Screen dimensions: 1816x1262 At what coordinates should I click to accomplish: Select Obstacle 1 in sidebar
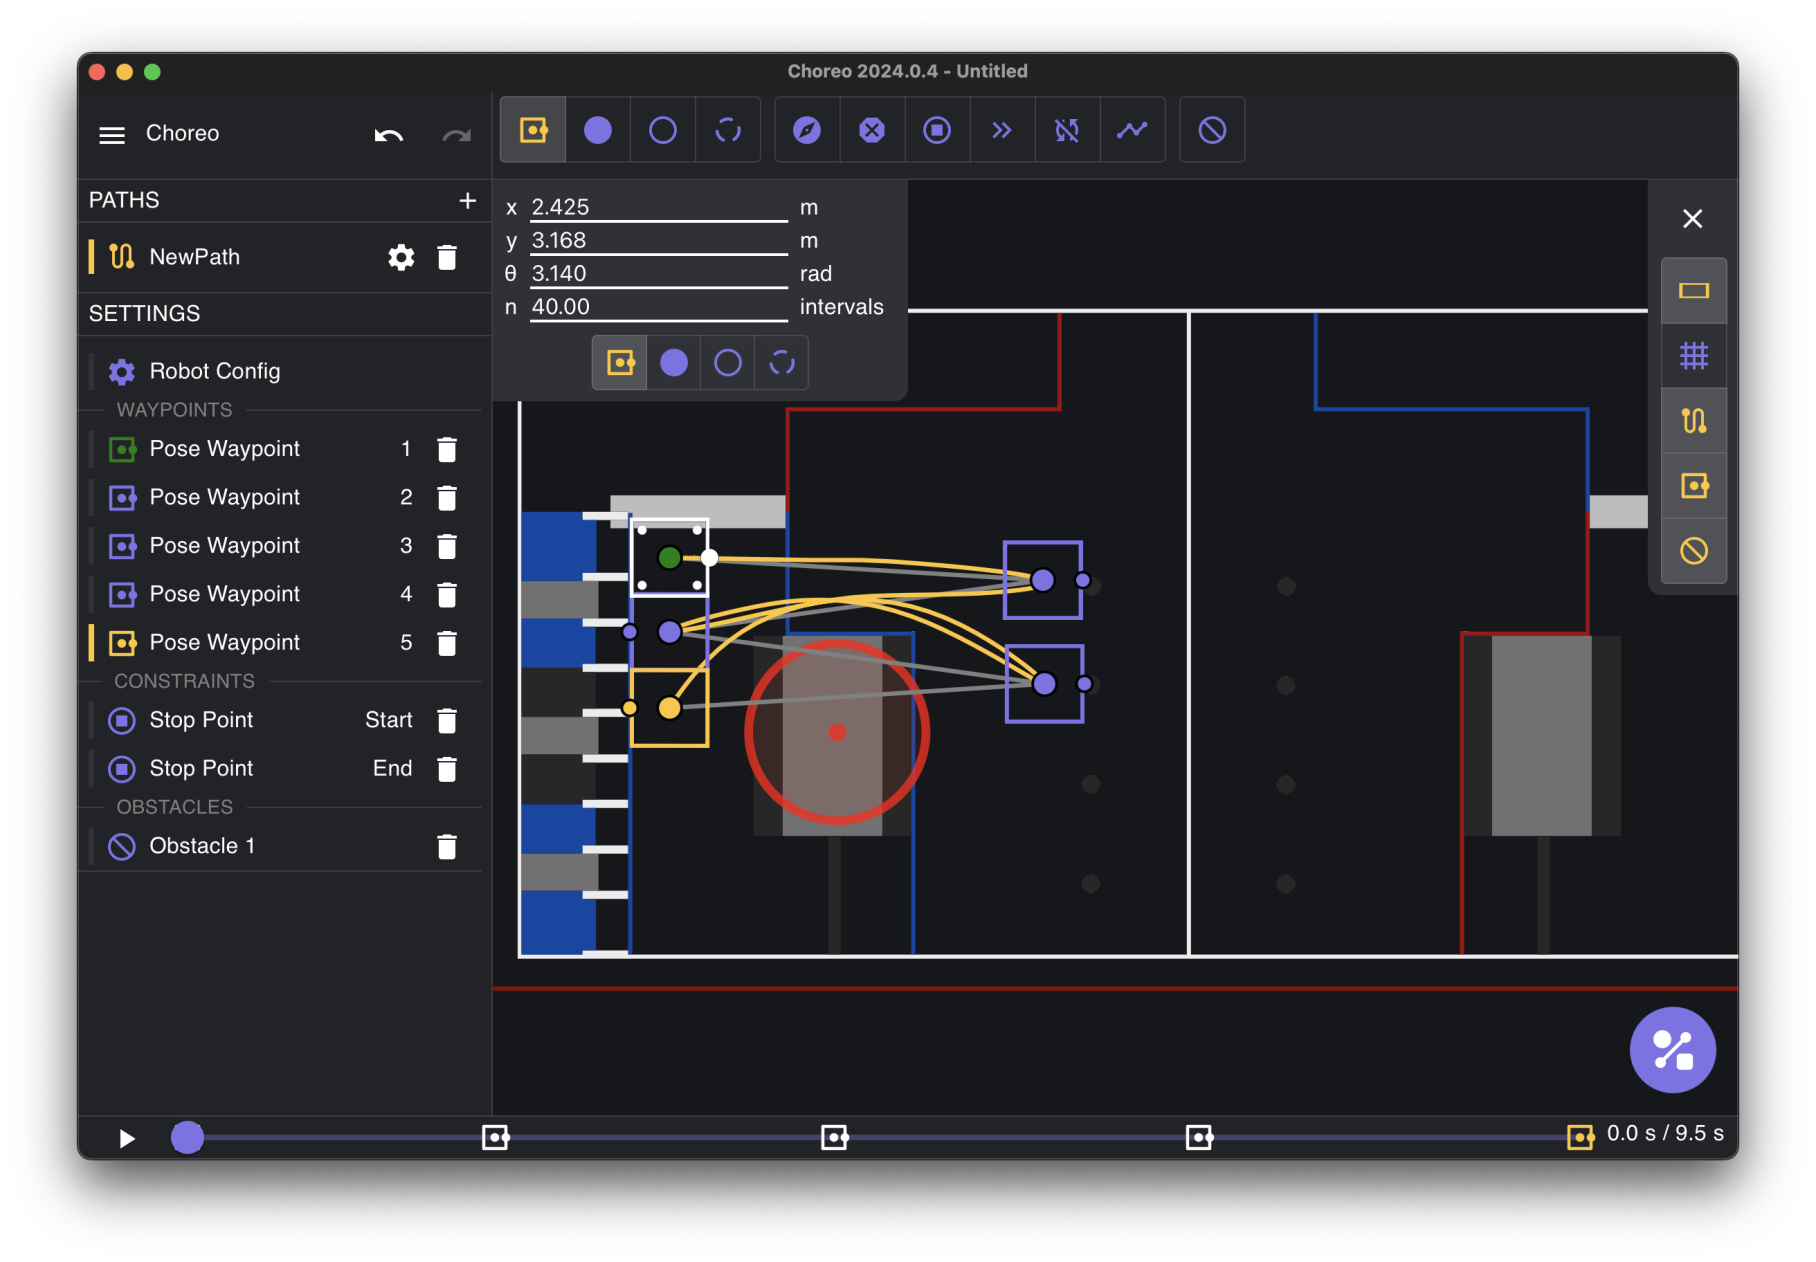pyautogui.click(x=202, y=846)
